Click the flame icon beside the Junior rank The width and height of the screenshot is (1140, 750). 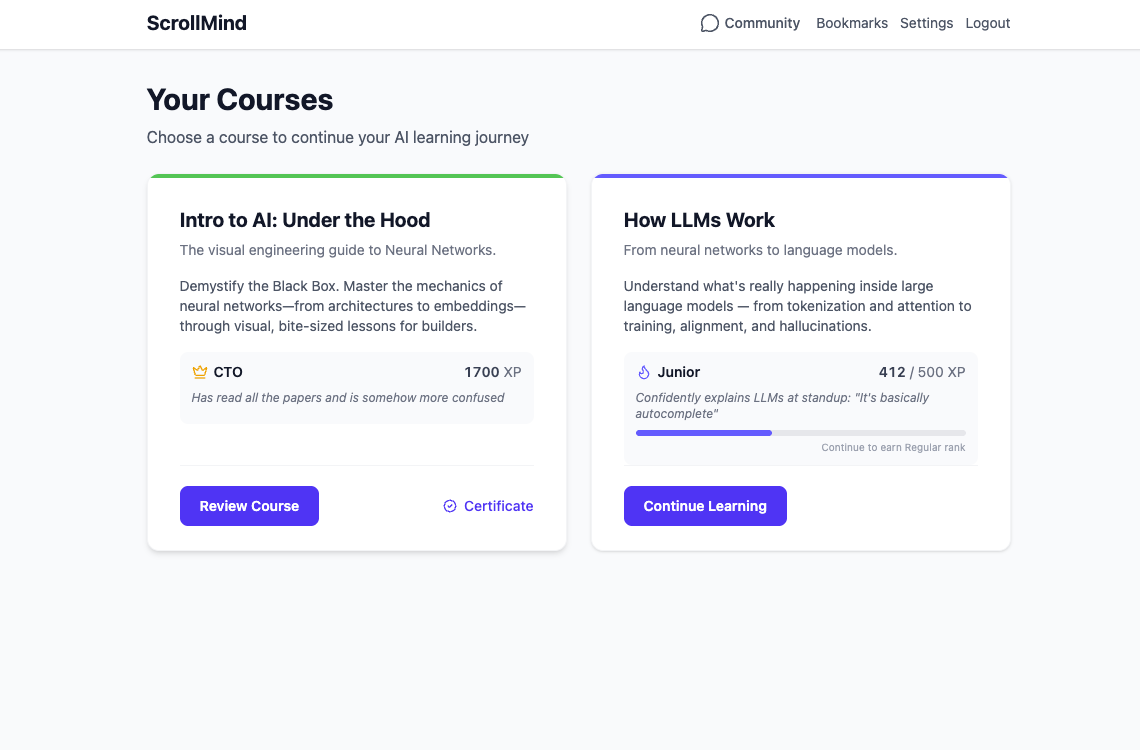pos(643,371)
